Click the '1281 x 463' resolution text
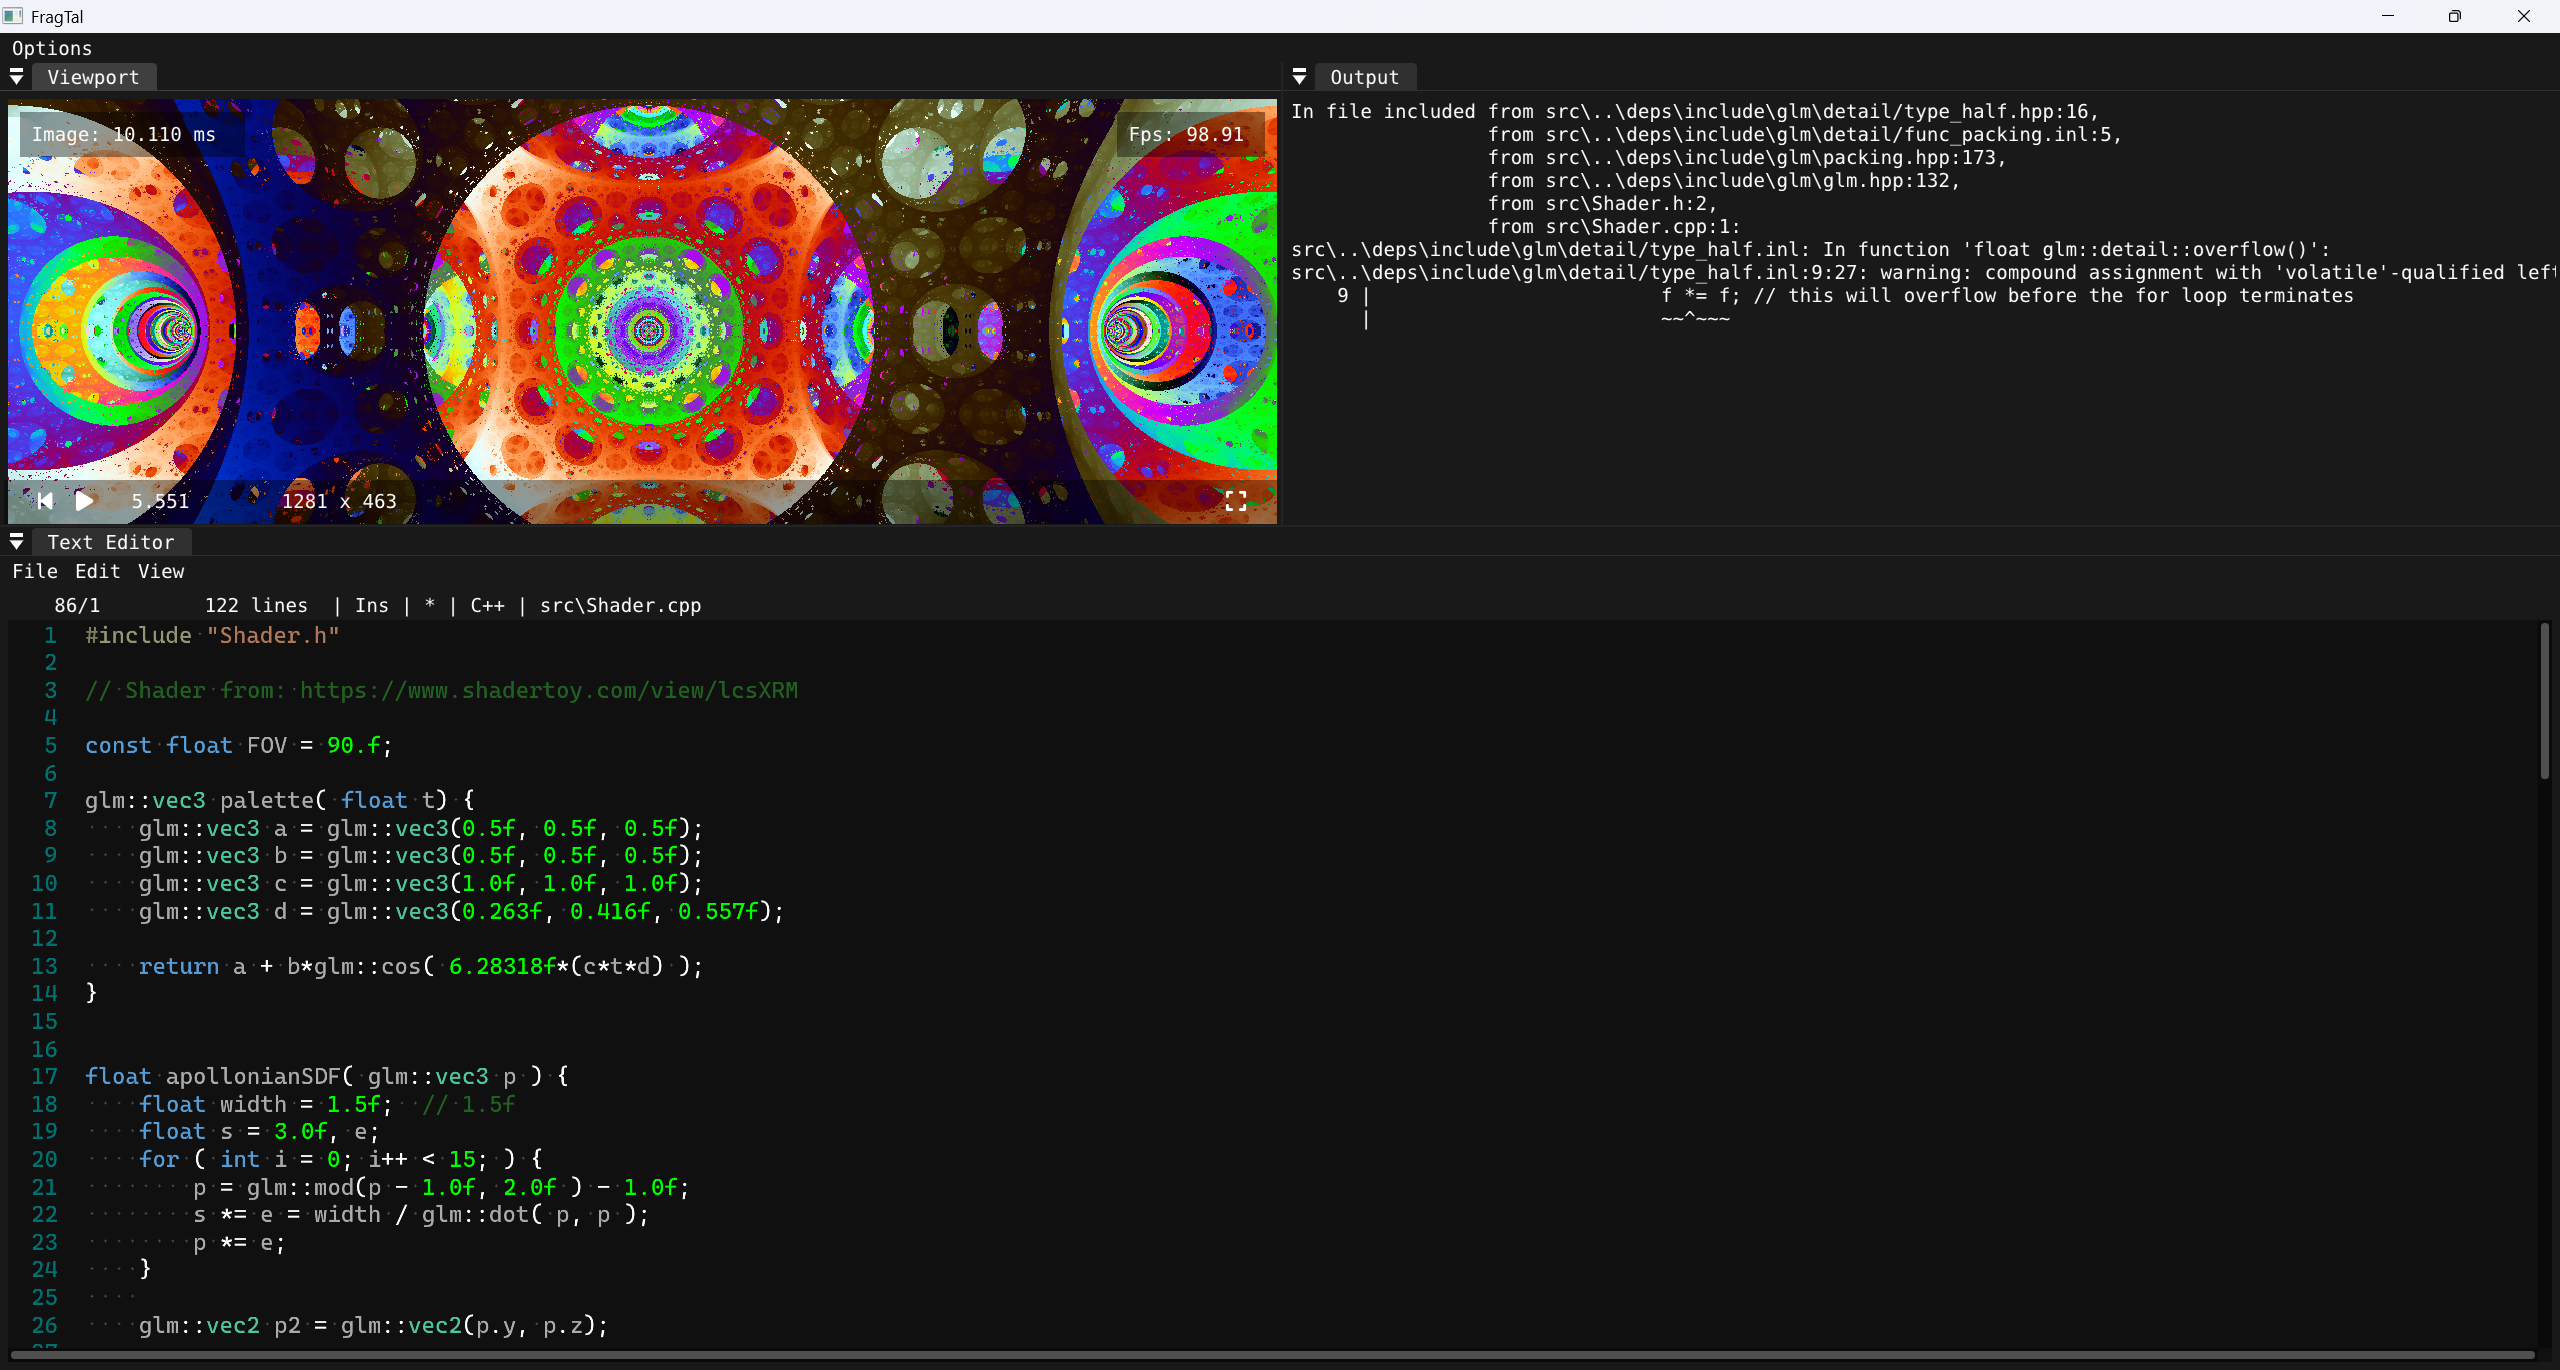Image resolution: width=2560 pixels, height=1370 pixels. click(339, 501)
